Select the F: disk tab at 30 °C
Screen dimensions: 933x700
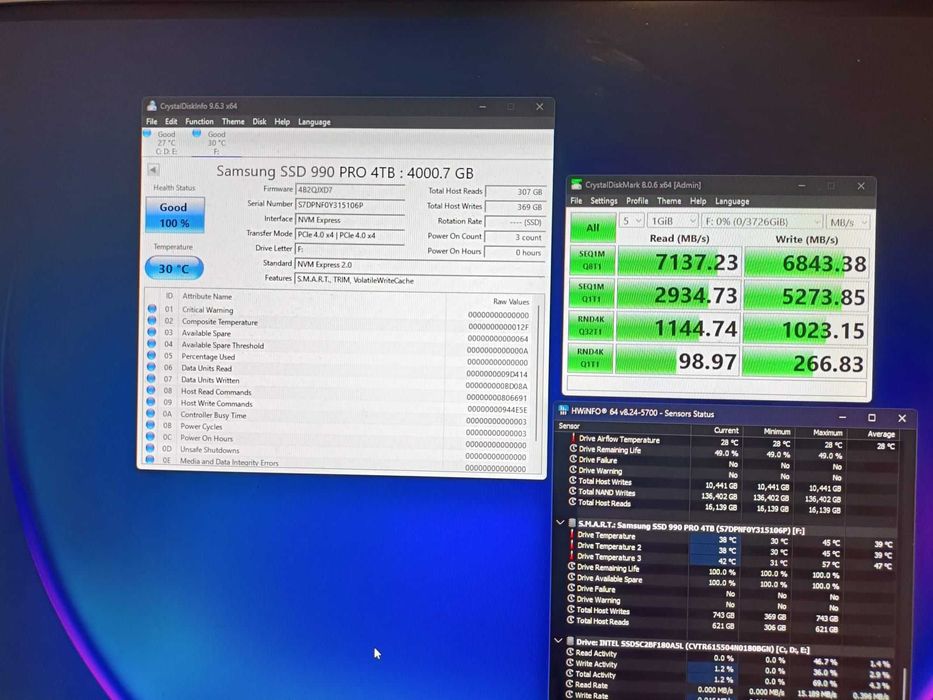(x=216, y=143)
